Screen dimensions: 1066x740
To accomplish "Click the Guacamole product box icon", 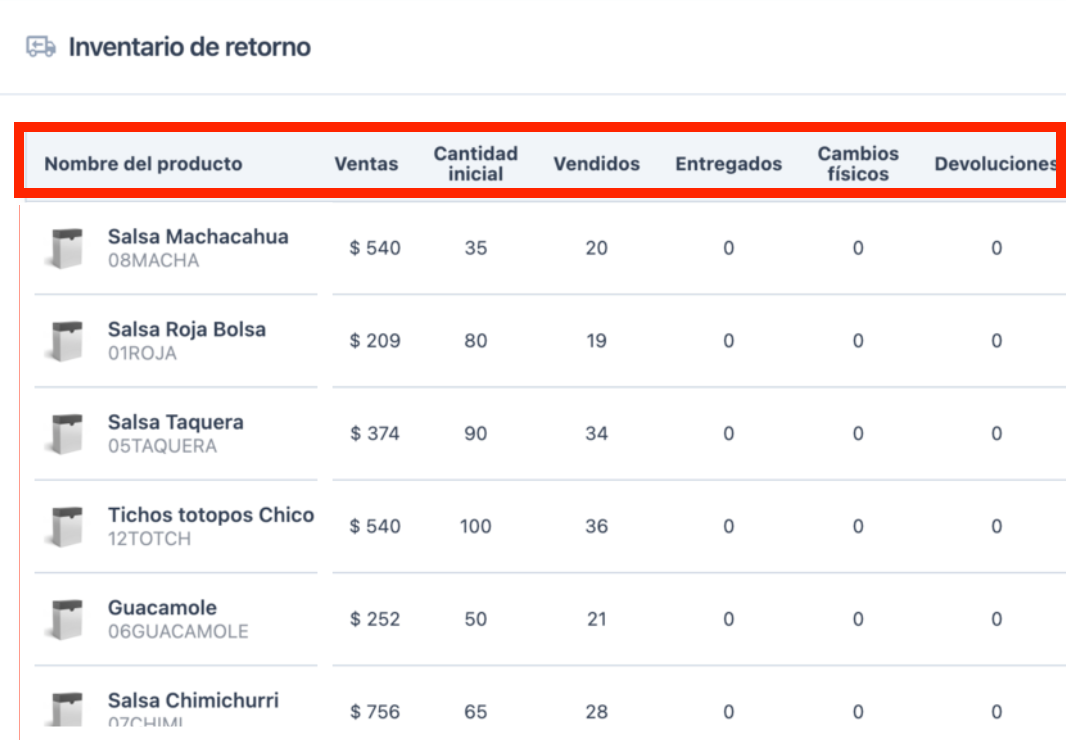I will [x=64, y=619].
